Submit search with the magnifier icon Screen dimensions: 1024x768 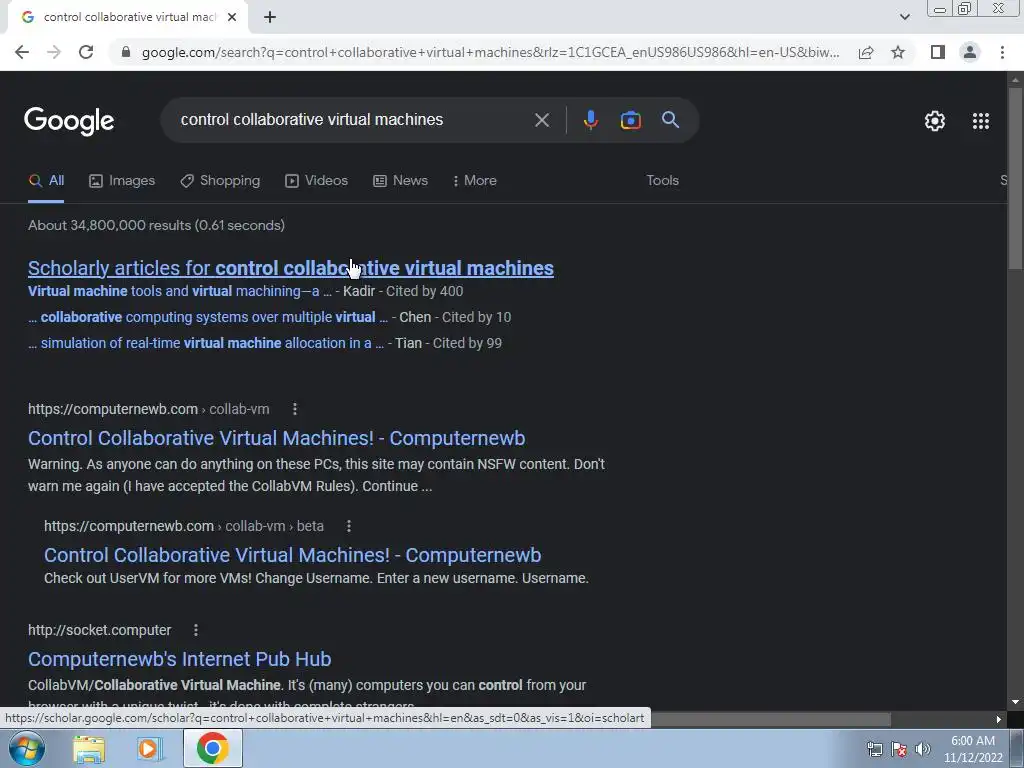coord(670,120)
